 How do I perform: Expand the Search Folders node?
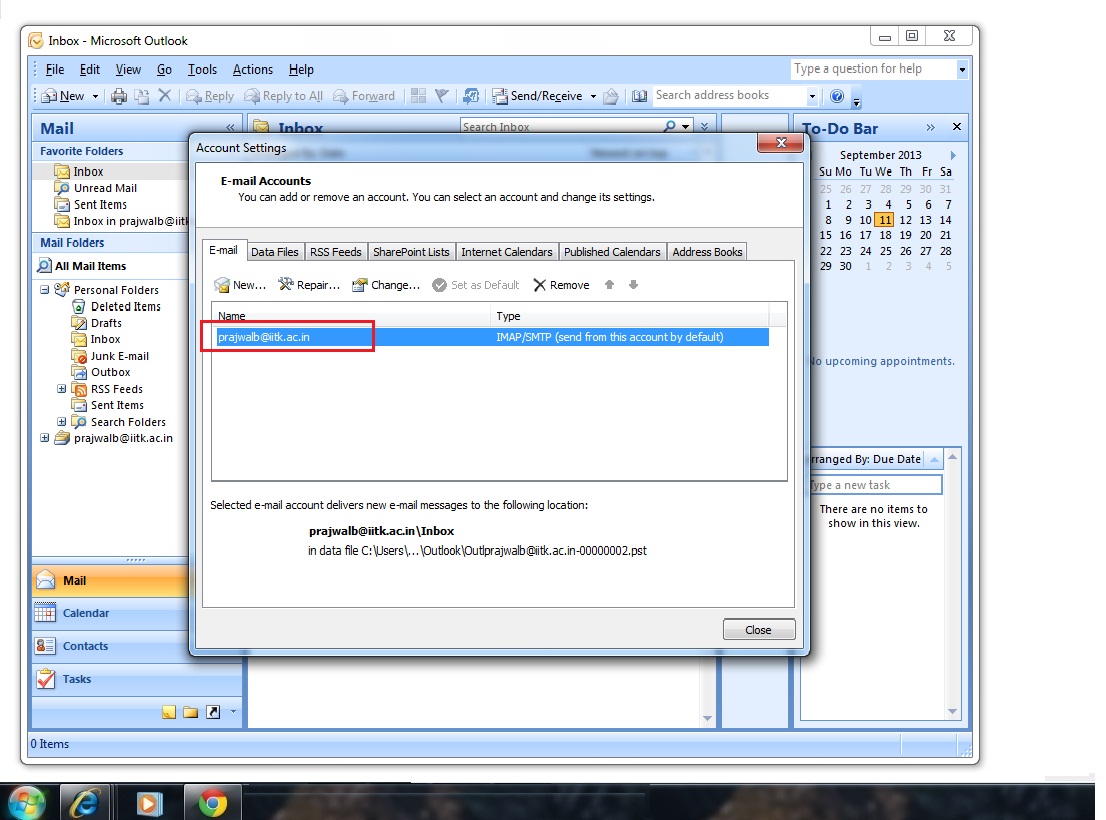[61, 422]
